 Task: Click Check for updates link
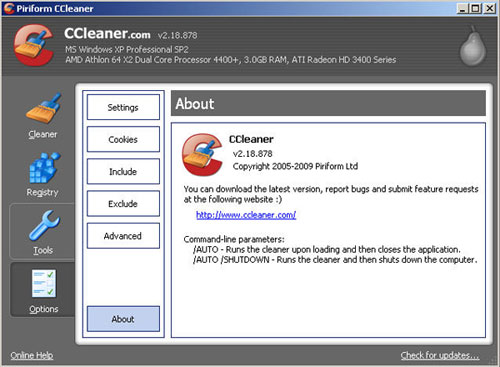440,355
